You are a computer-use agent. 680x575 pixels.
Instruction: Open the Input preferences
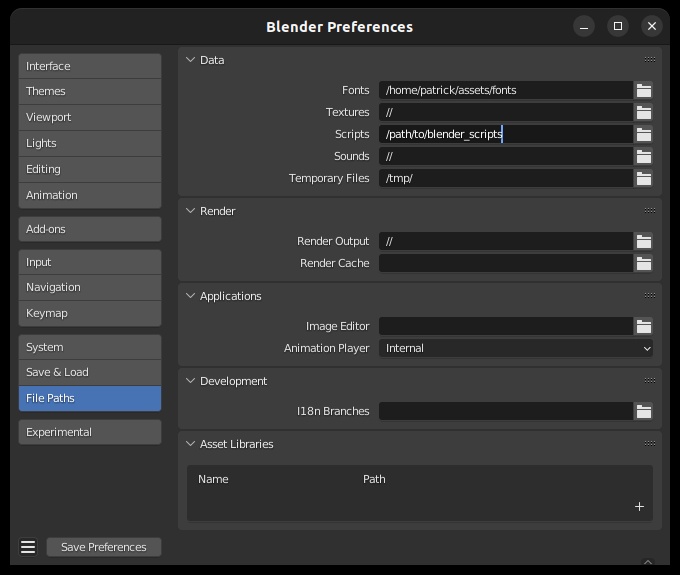90,262
